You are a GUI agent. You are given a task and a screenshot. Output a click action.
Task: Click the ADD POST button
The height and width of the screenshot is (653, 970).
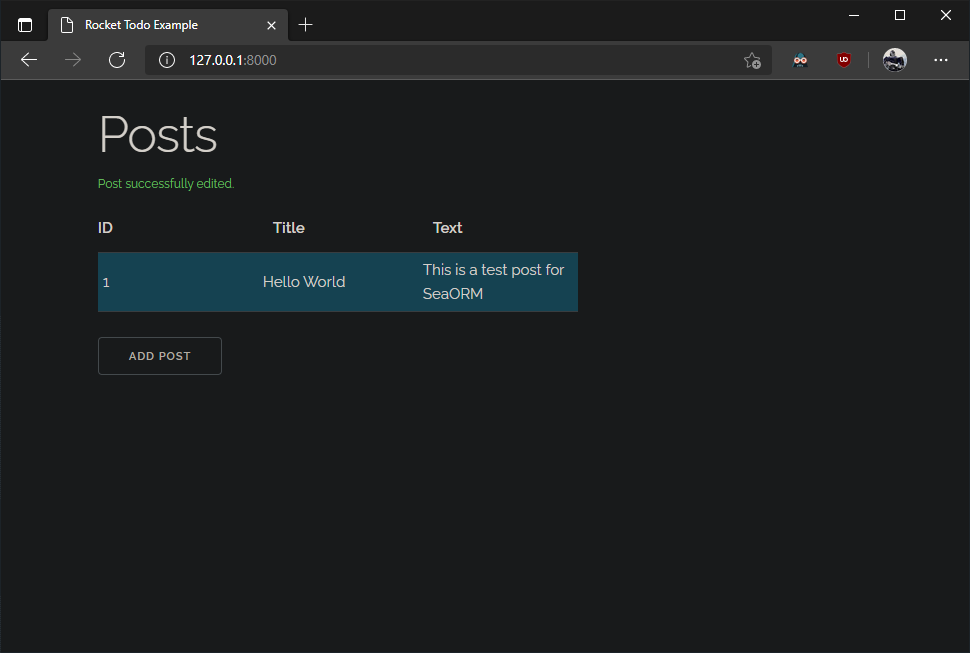[160, 356]
